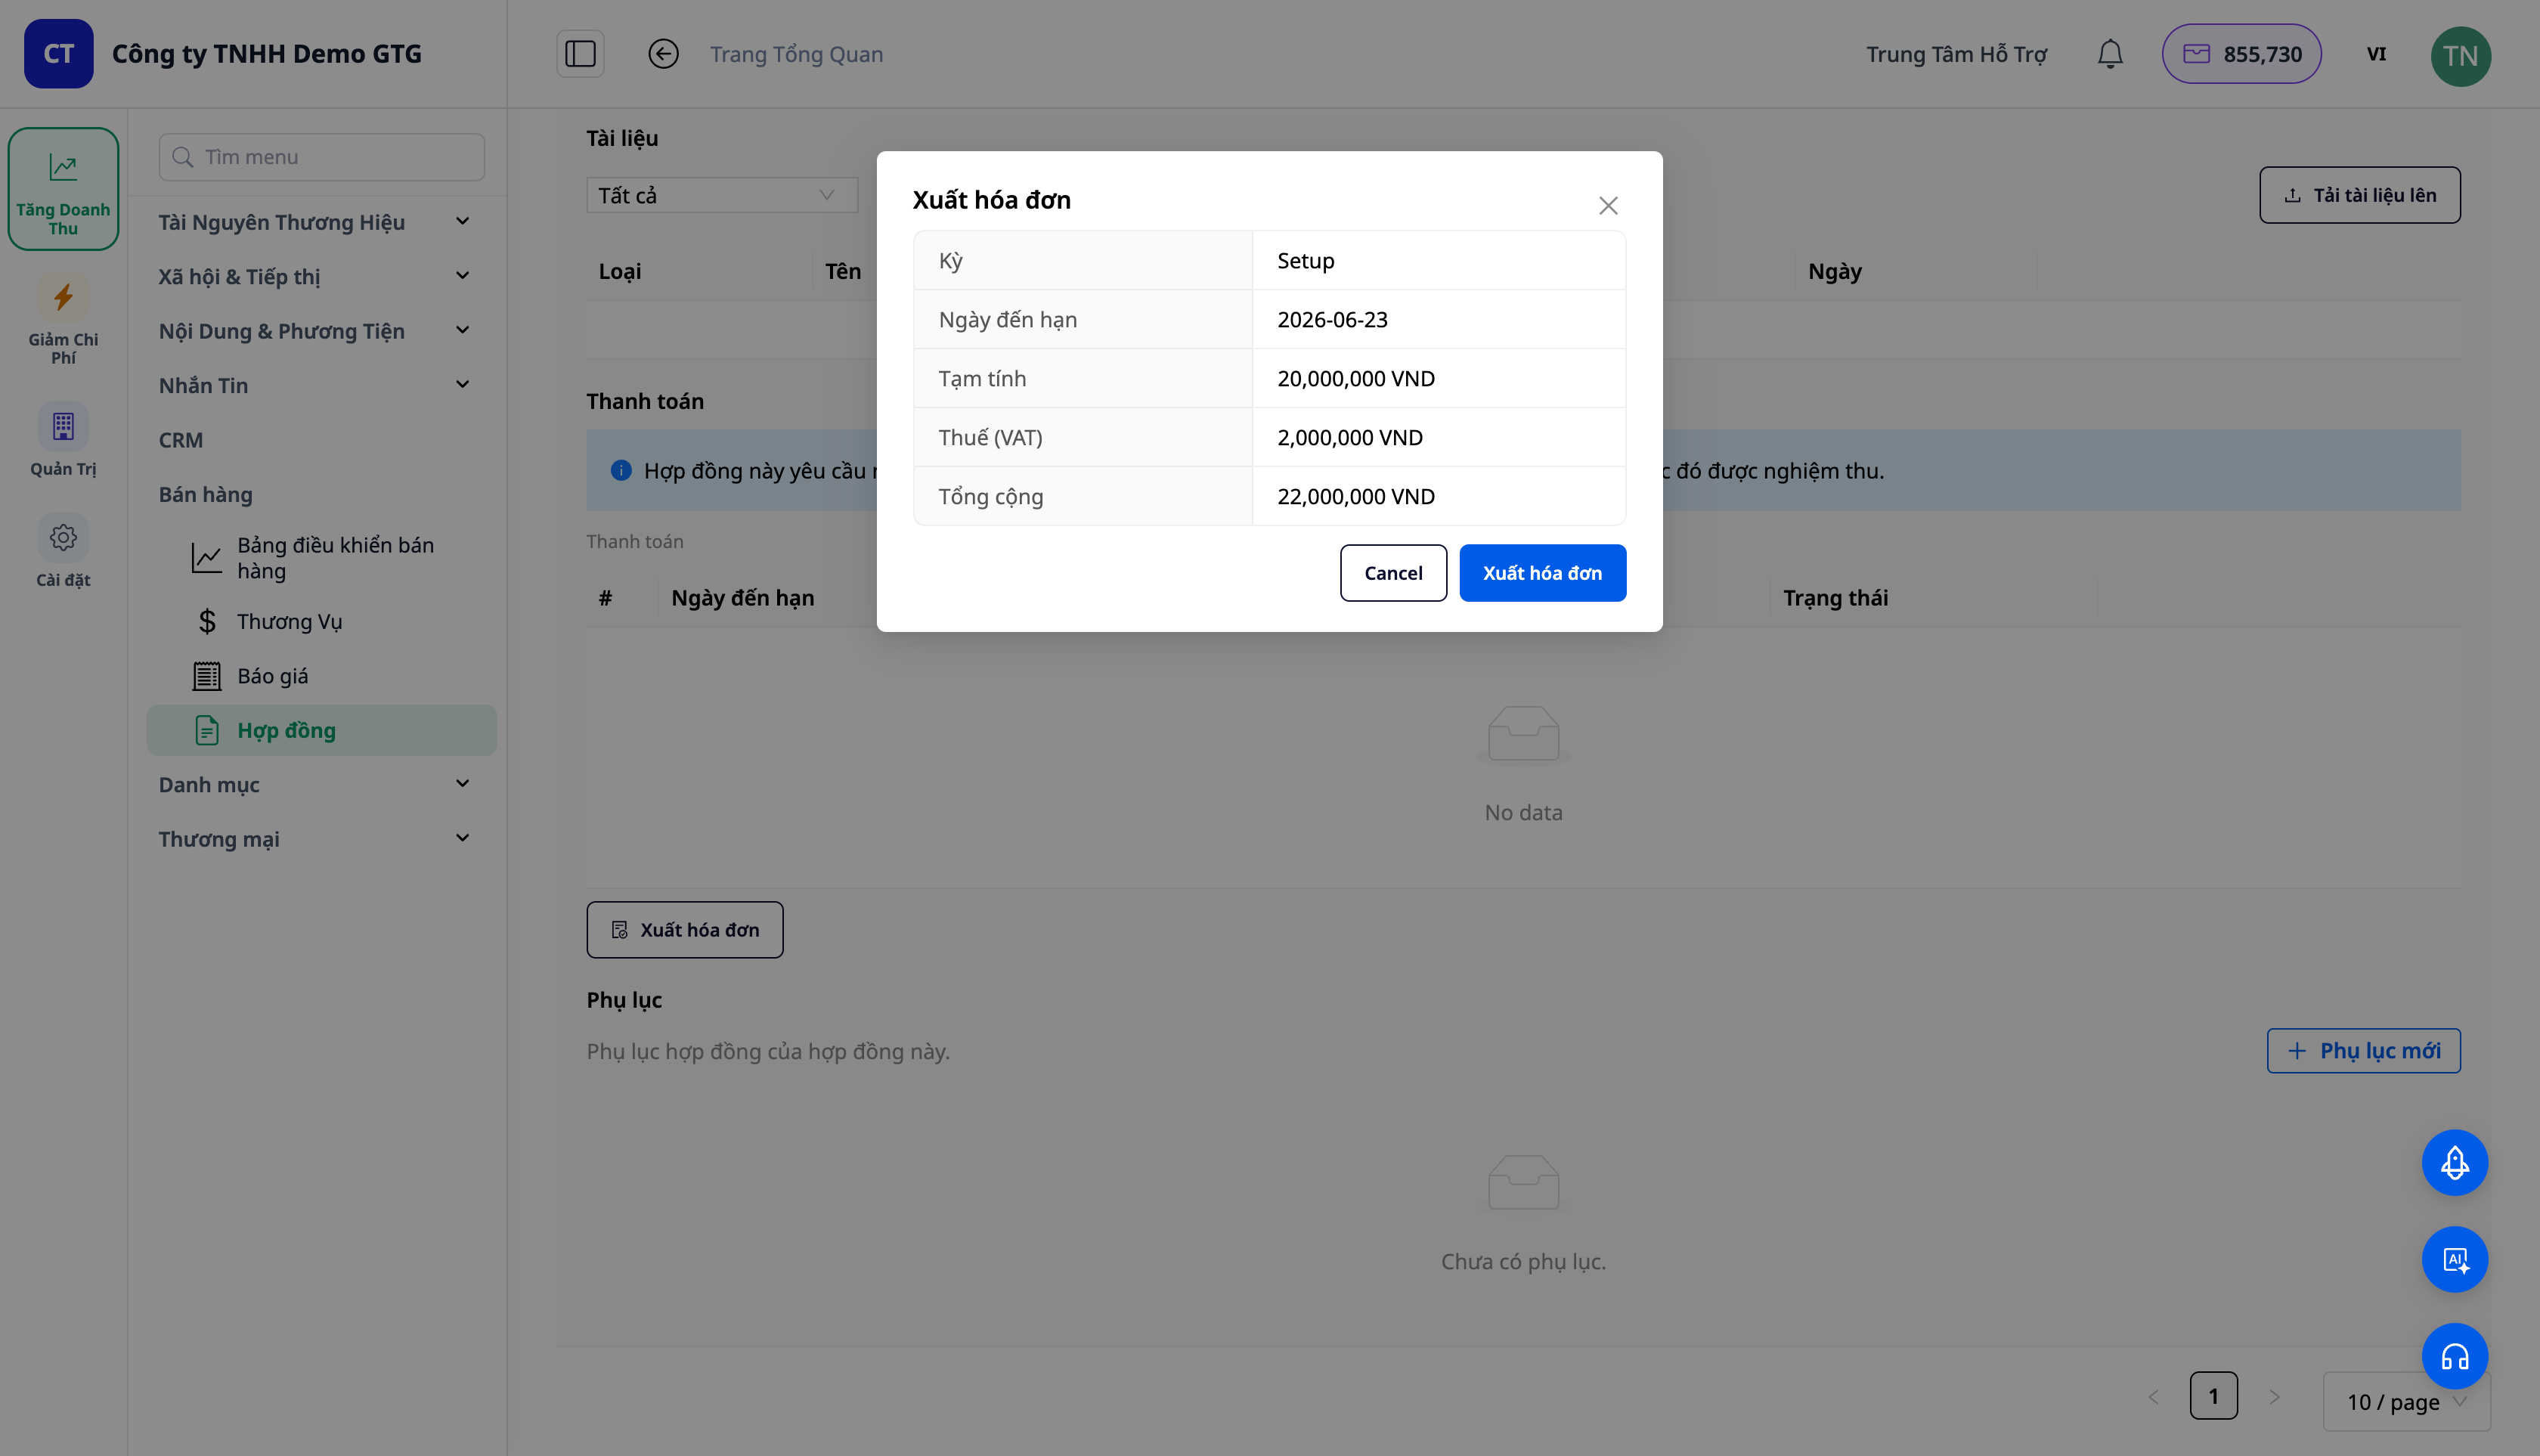Image resolution: width=2540 pixels, height=1456 pixels.
Task: Click the 22,000,000 VND total value
Action: click(1355, 496)
